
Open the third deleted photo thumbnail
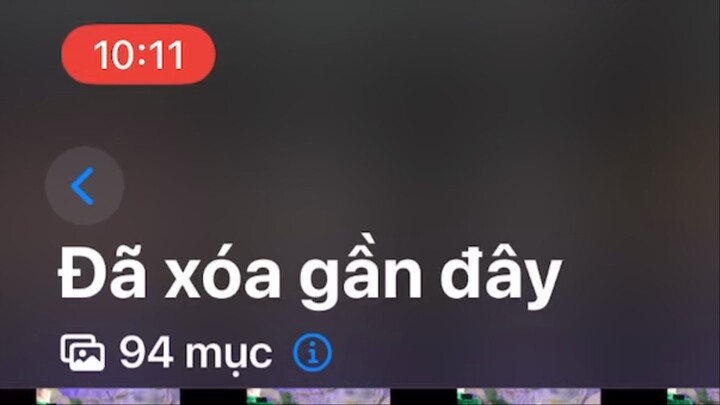(529, 396)
